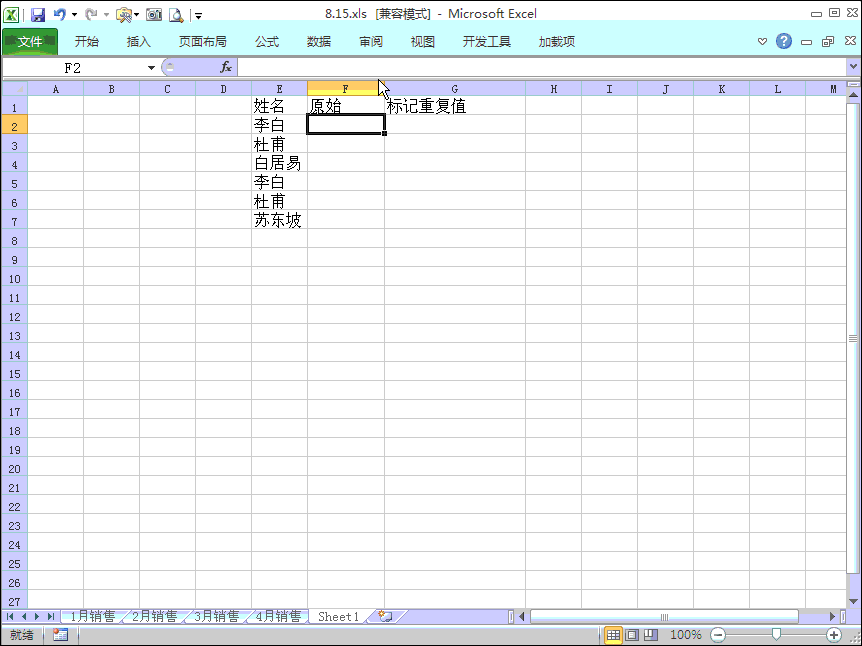Select cell E3 containing 杜甫
Viewport: 862px width, 646px height.
(279, 144)
